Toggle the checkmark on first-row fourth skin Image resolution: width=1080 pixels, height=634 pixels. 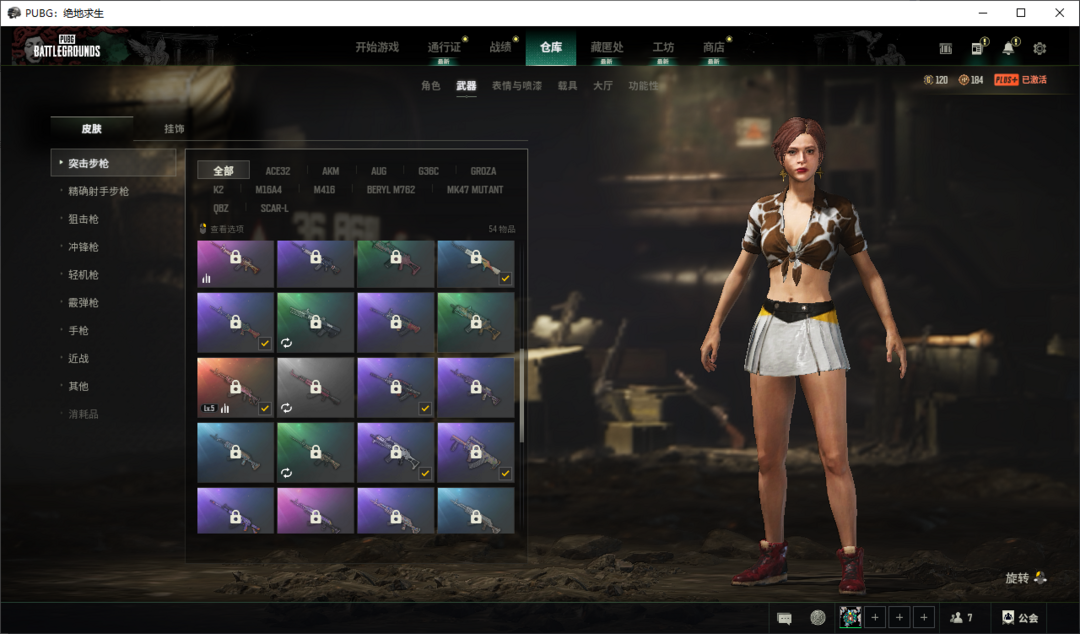click(x=506, y=278)
